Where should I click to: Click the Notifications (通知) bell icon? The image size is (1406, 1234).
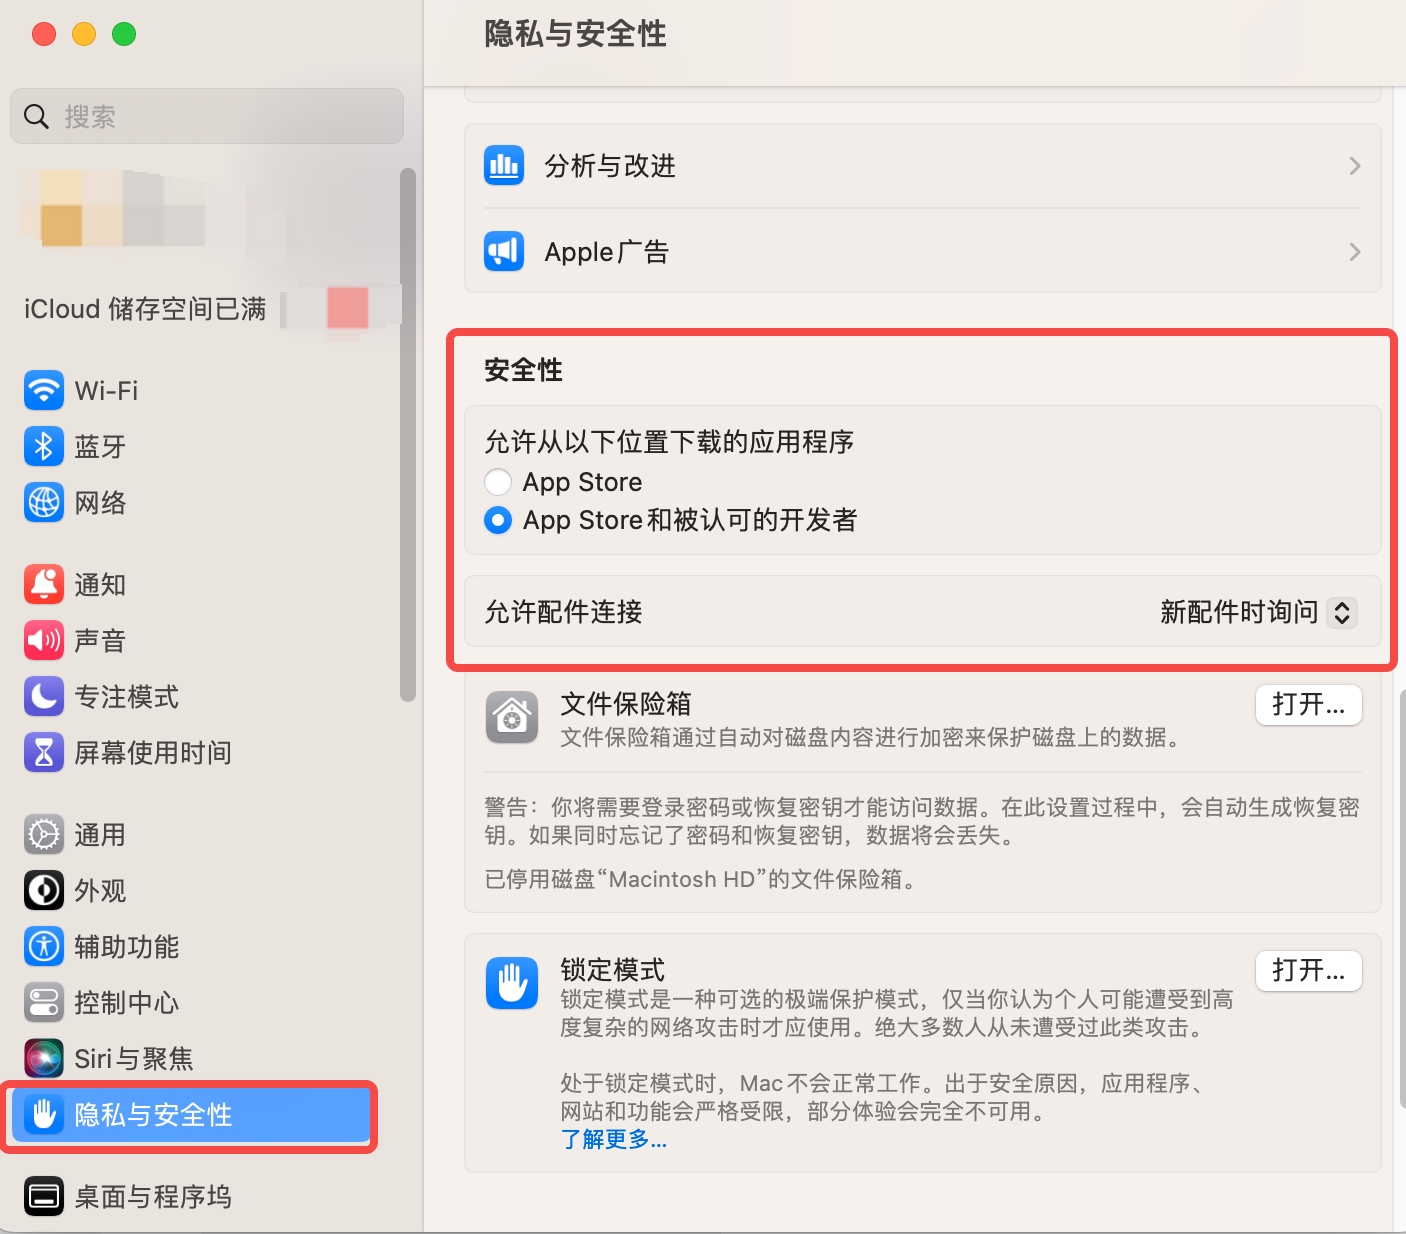[44, 584]
